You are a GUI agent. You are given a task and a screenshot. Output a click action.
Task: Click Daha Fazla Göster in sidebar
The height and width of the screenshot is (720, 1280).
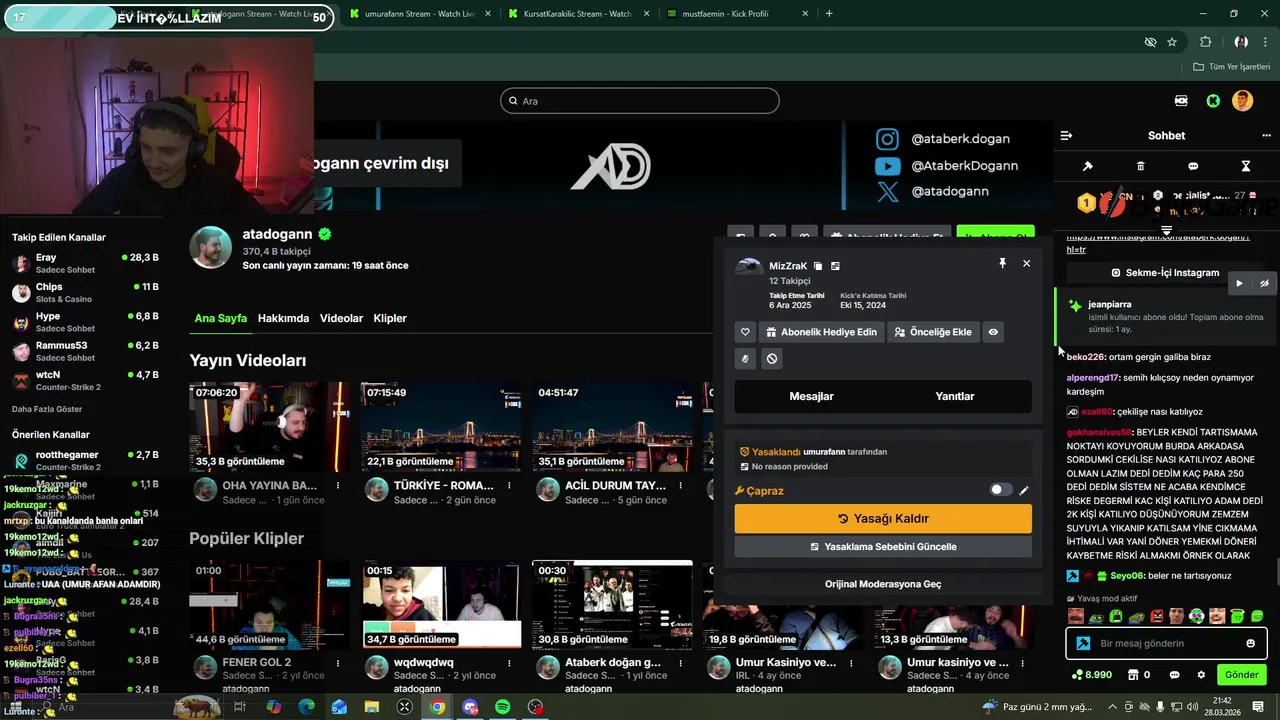coord(47,409)
